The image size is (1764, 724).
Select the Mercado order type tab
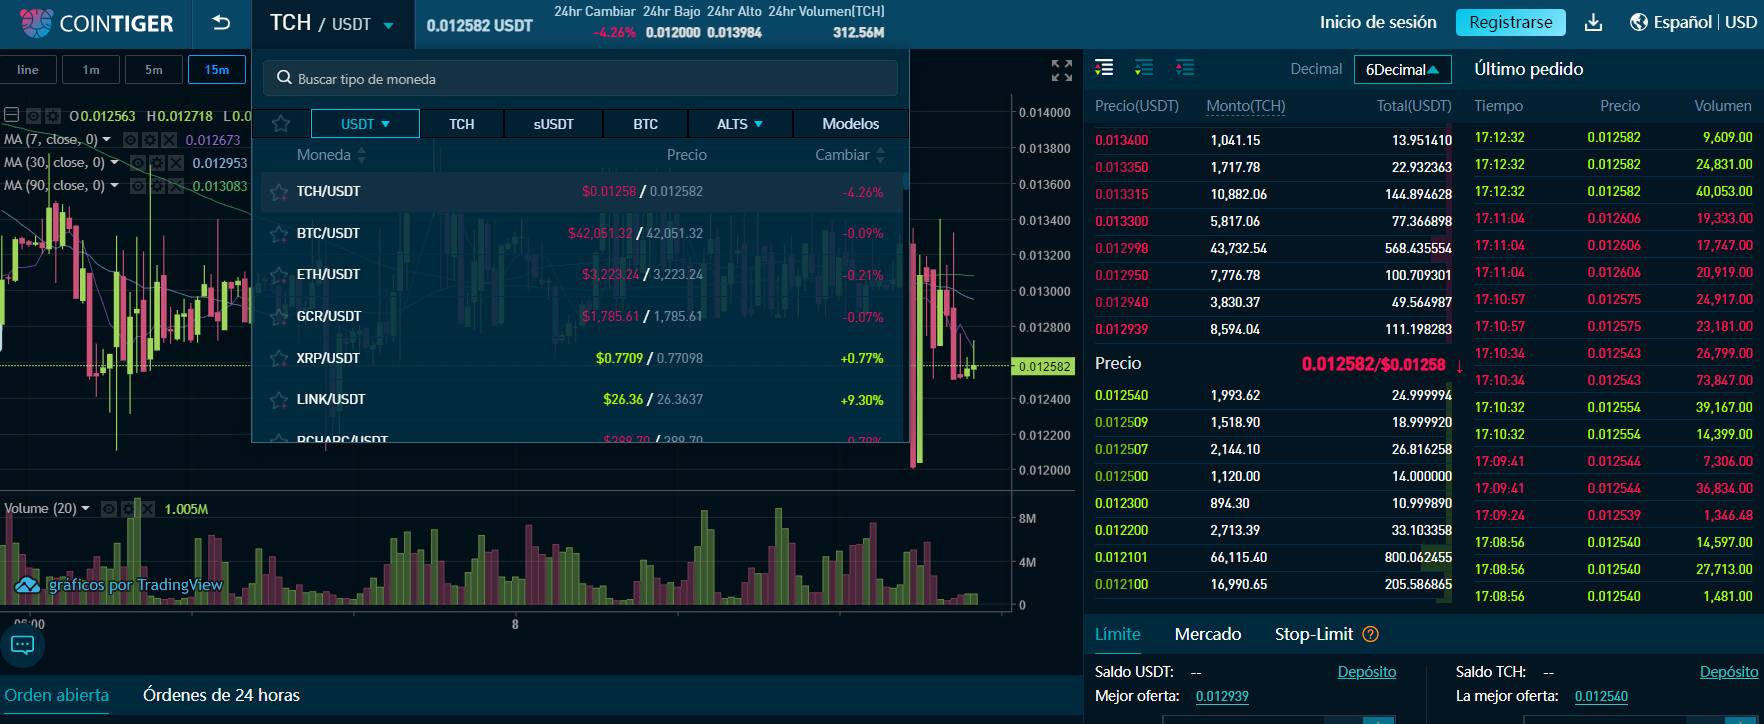1208,634
